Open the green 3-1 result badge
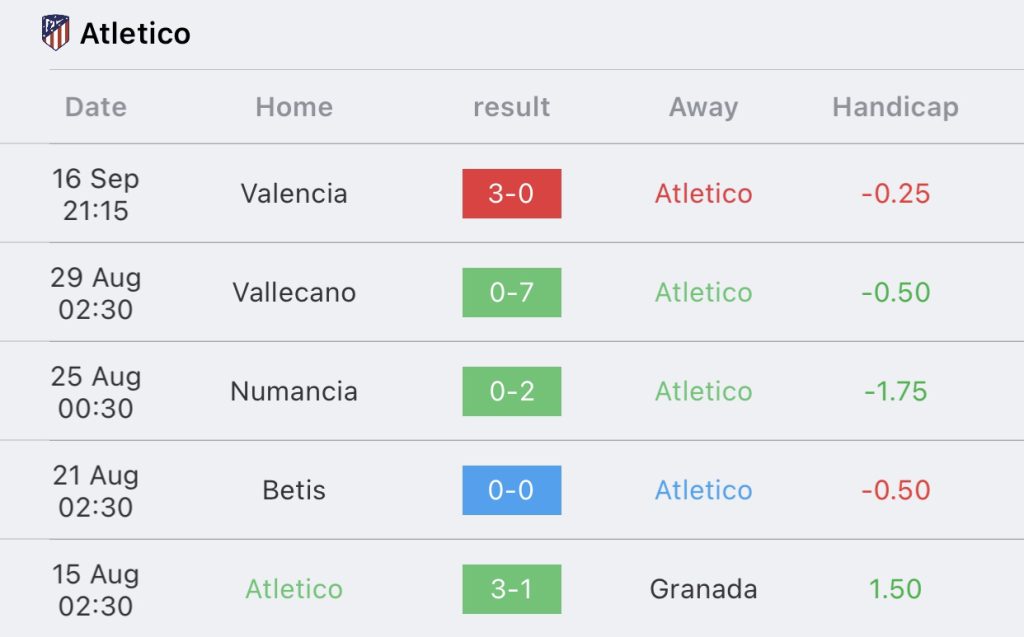Image resolution: width=1024 pixels, height=637 pixels. point(511,589)
